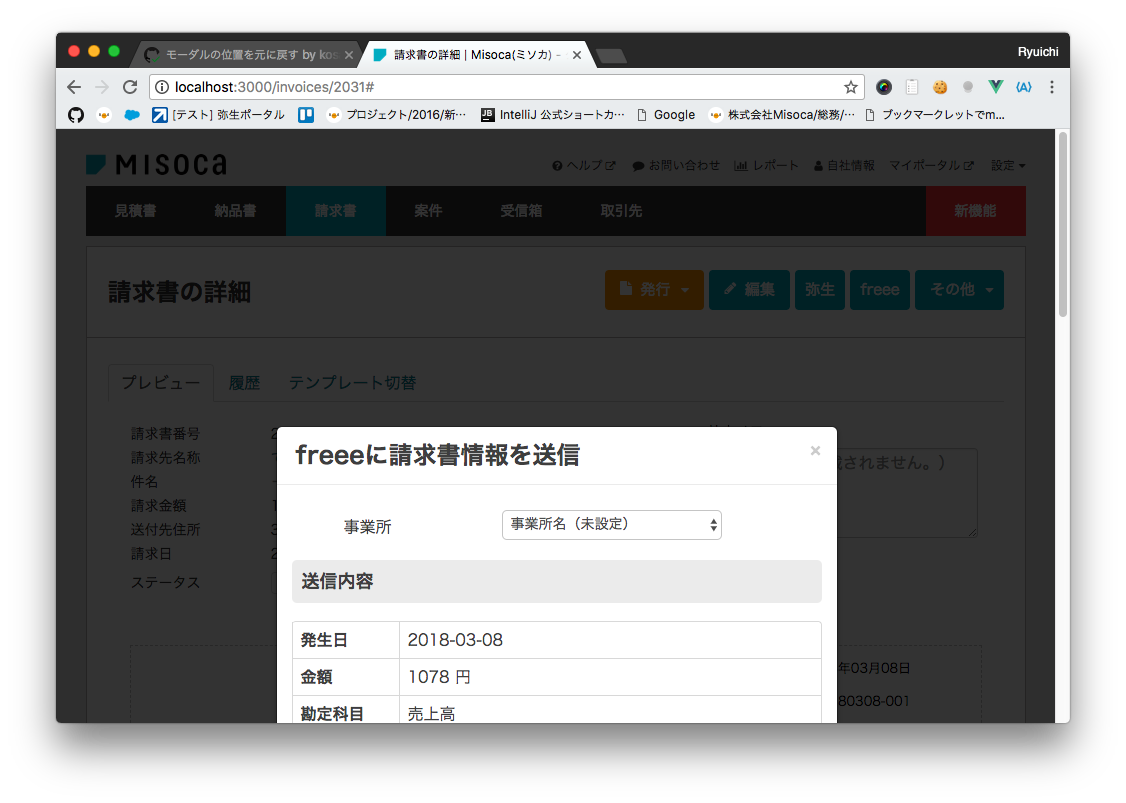1126x803 pixels.
Task: Open the site information icon in address bar
Action: 162,87
